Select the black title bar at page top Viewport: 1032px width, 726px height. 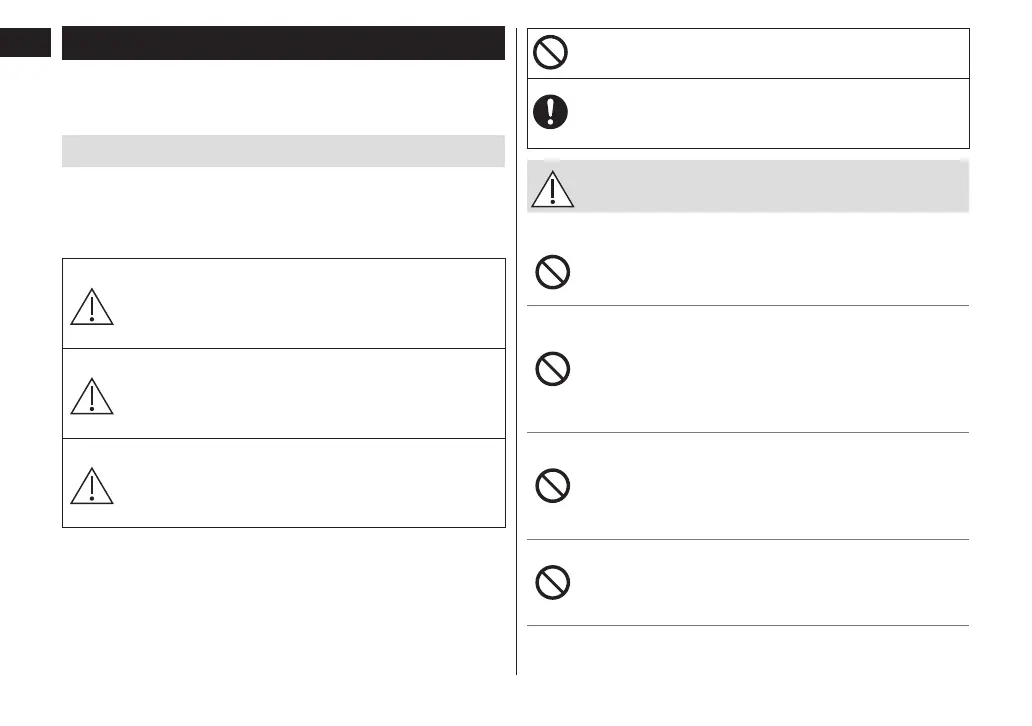[x=282, y=43]
